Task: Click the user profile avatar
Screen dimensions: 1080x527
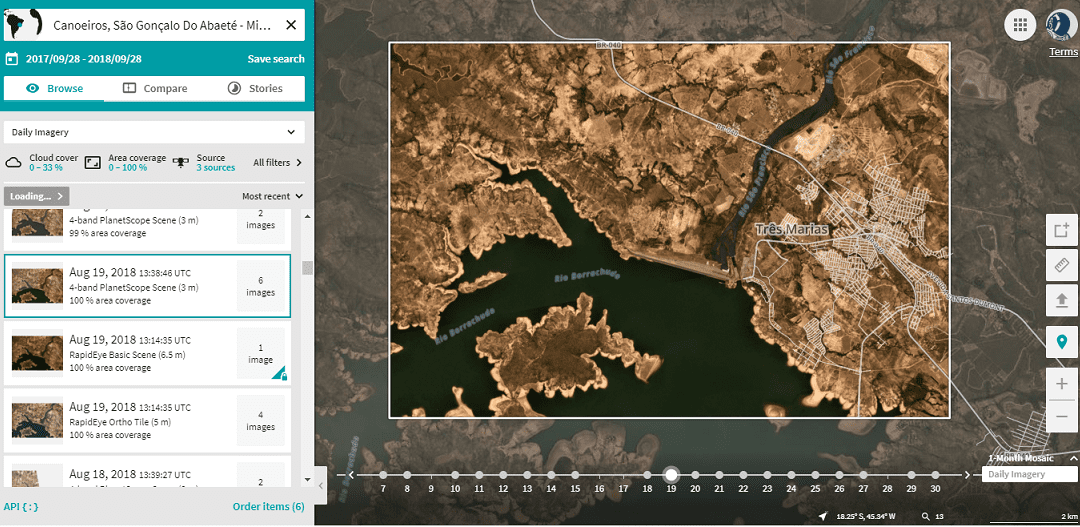Action: (1060, 25)
